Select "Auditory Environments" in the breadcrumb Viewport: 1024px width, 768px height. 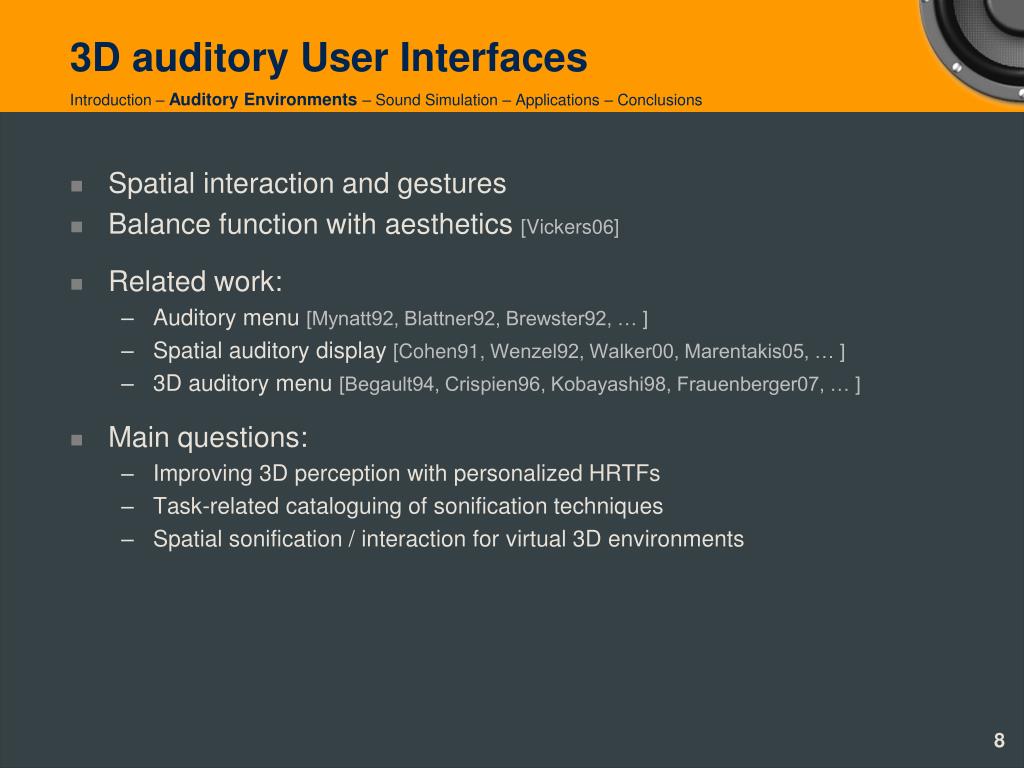263,99
